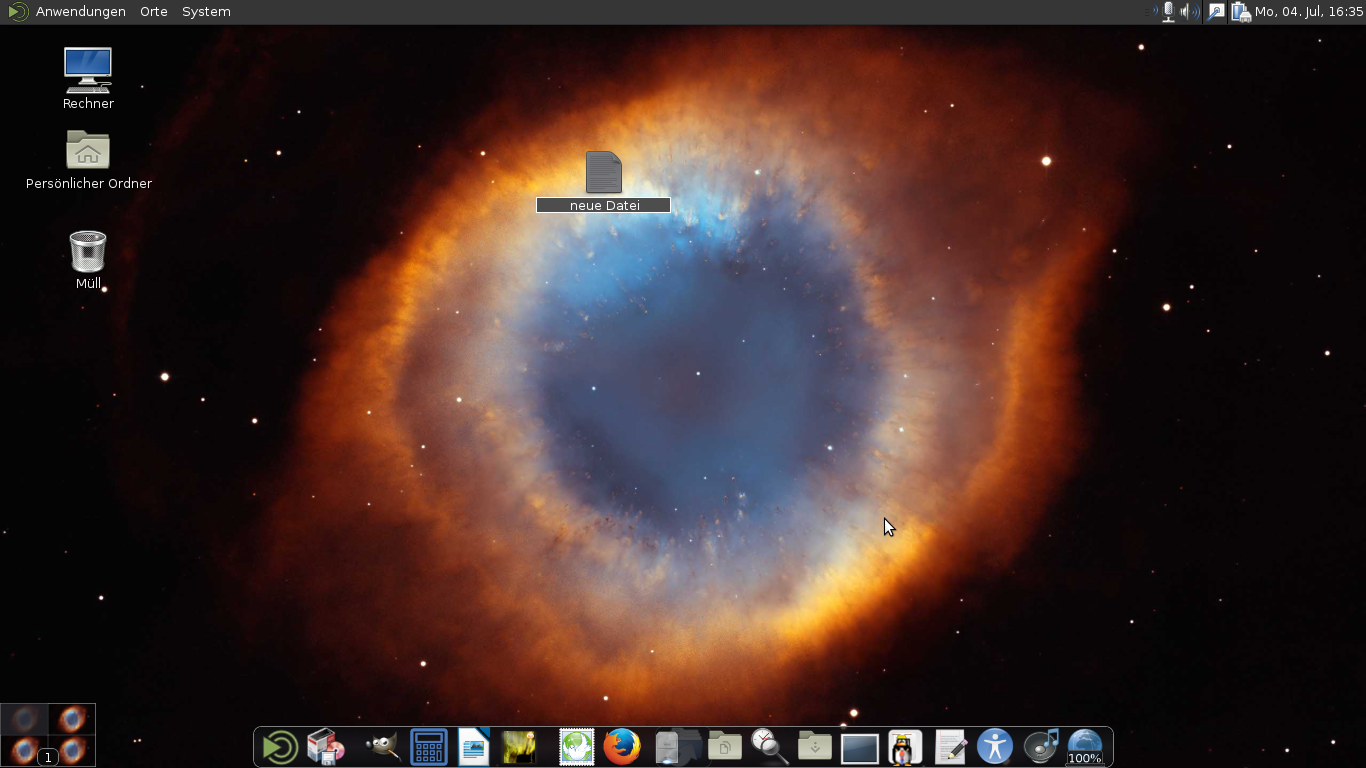1366x768 pixels.
Task: Click the neue Datei filename label
Action: point(604,205)
